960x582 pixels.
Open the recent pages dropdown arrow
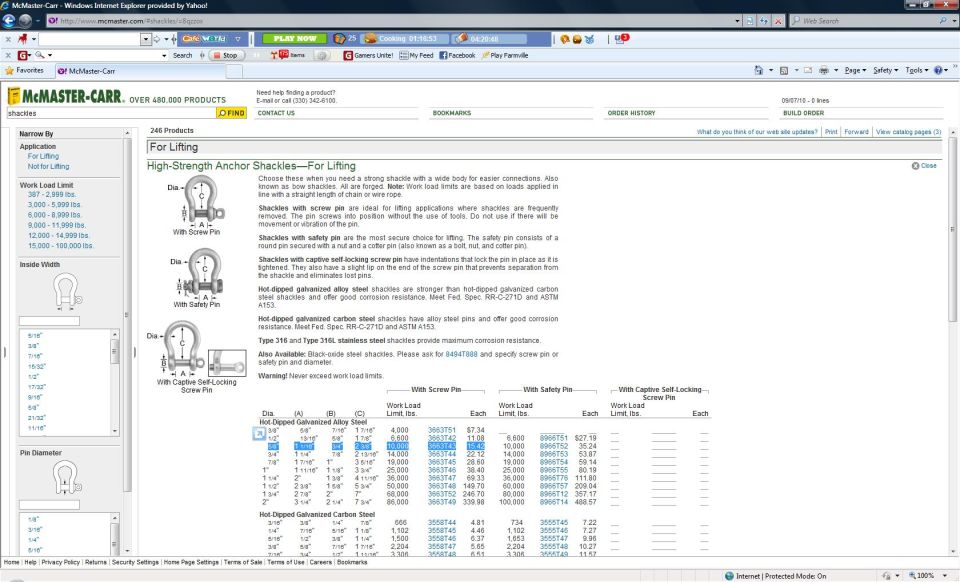(x=38, y=21)
